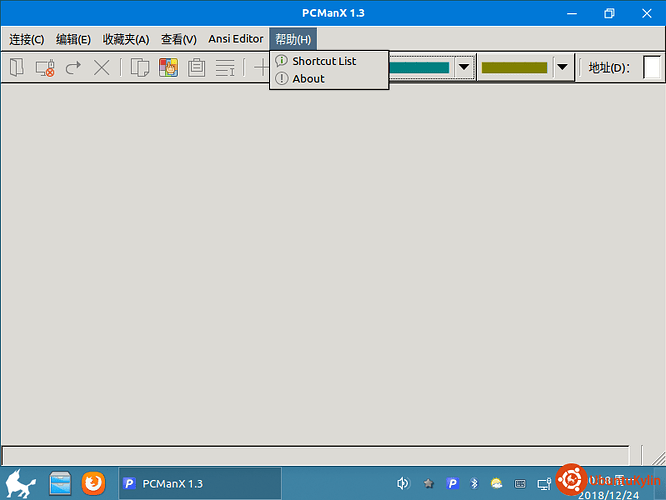Click the Bluetooth tray icon
Image resolution: width=666 pixels, height=500 pixels.
[x=474, y=483]
